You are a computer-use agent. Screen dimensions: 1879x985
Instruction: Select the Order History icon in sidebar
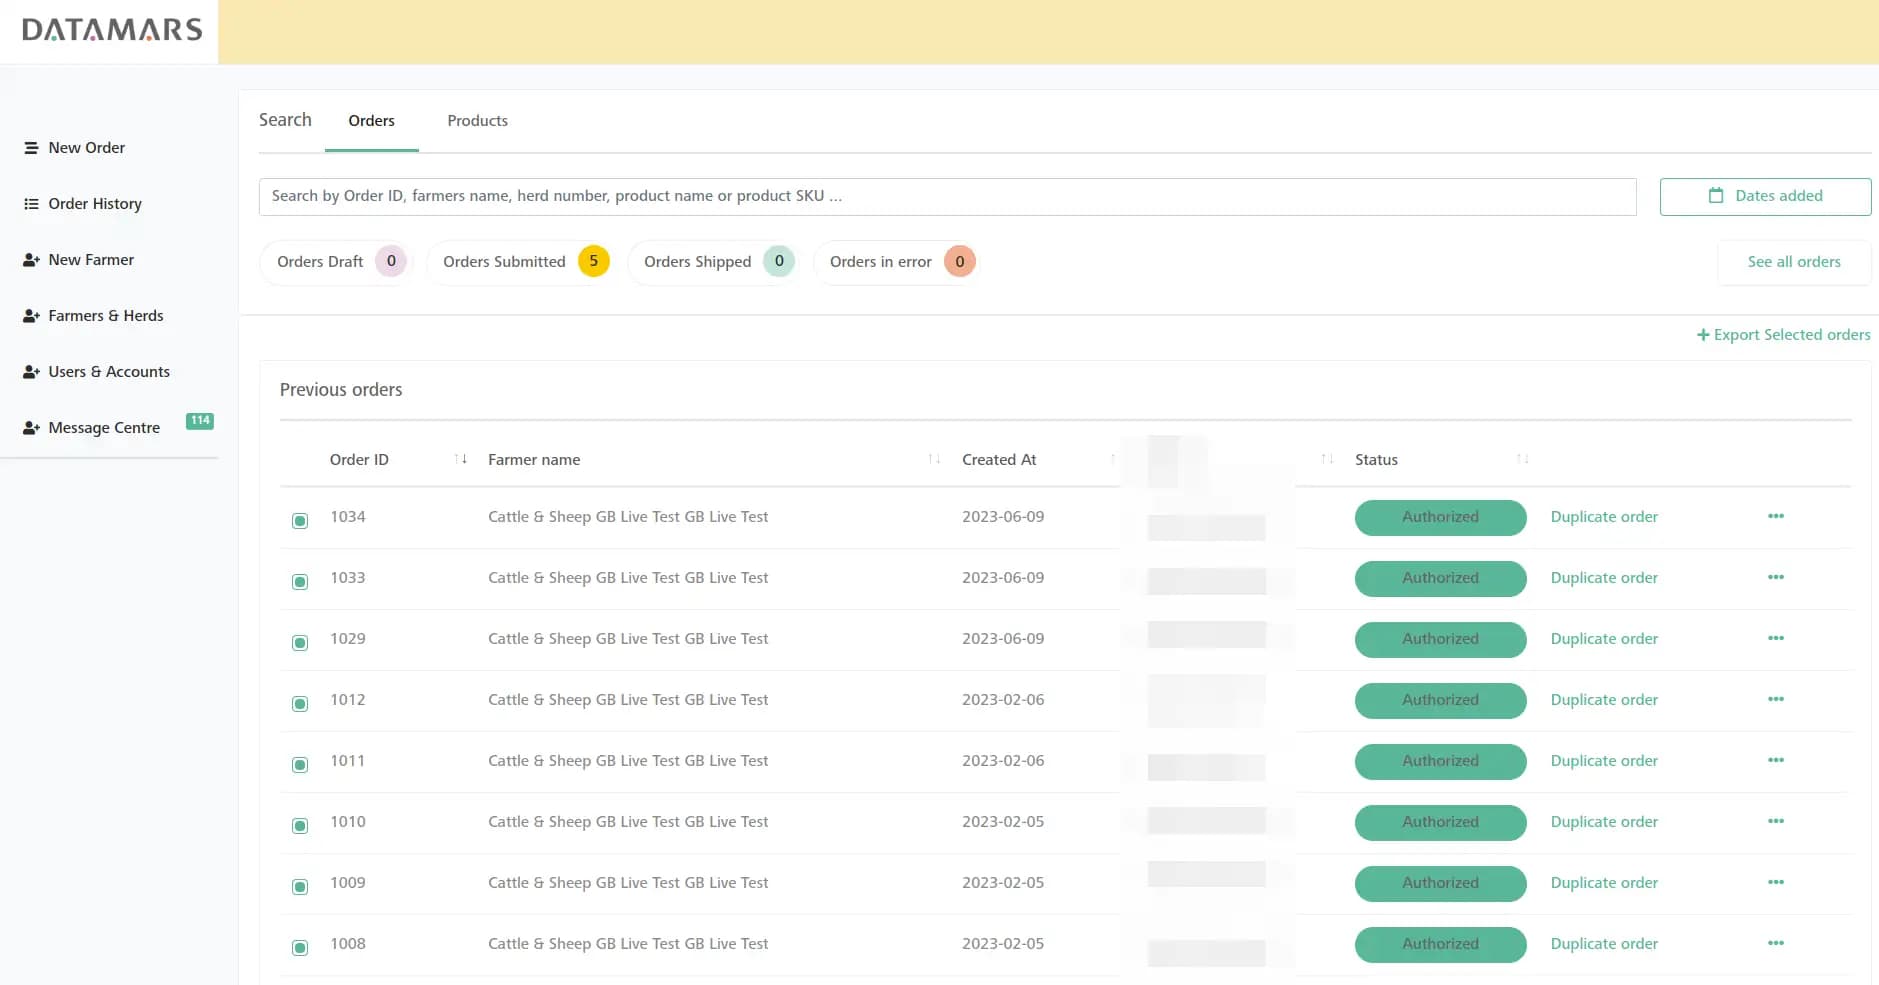(31, 203)
